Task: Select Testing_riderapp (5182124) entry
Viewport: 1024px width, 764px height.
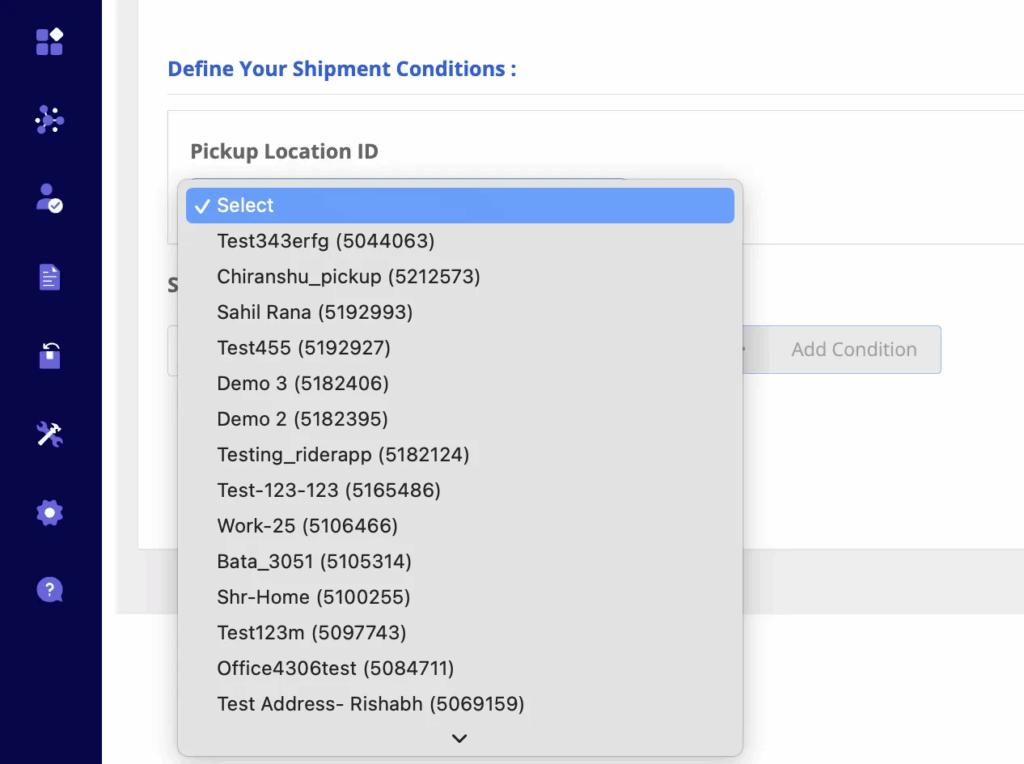Action: click(342, 454)
